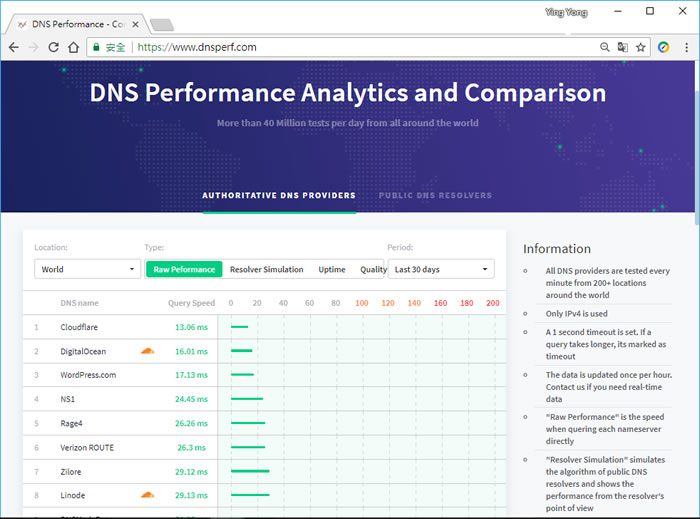Click the Cloudflare provider name
The width and height of the screenshot is (700, 519).
pyautogui.click(x=79, y=327)
